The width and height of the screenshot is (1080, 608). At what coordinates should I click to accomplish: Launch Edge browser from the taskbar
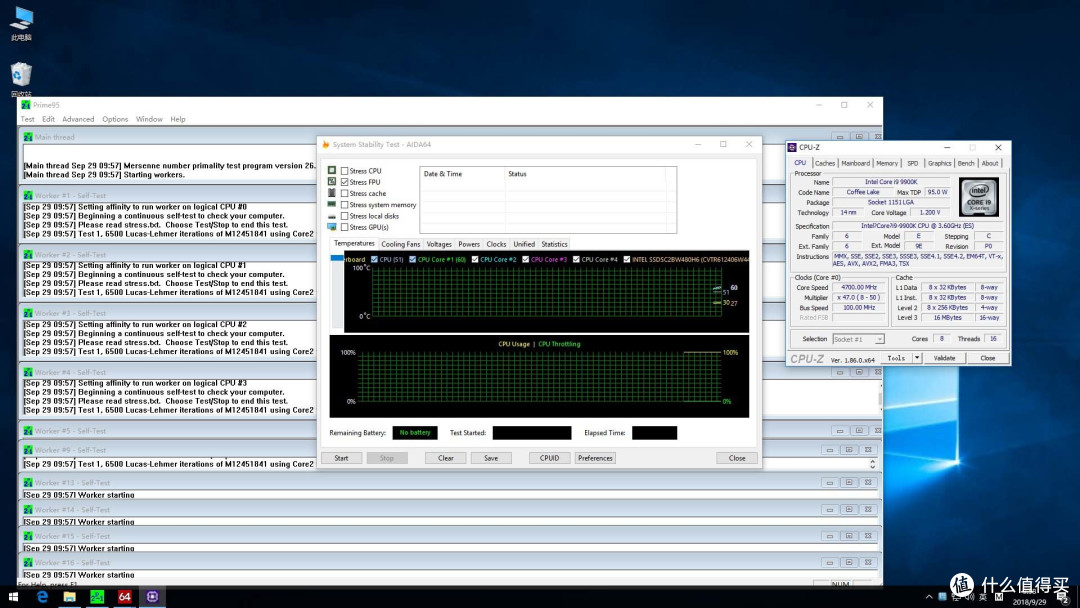[x=42, y=597]
